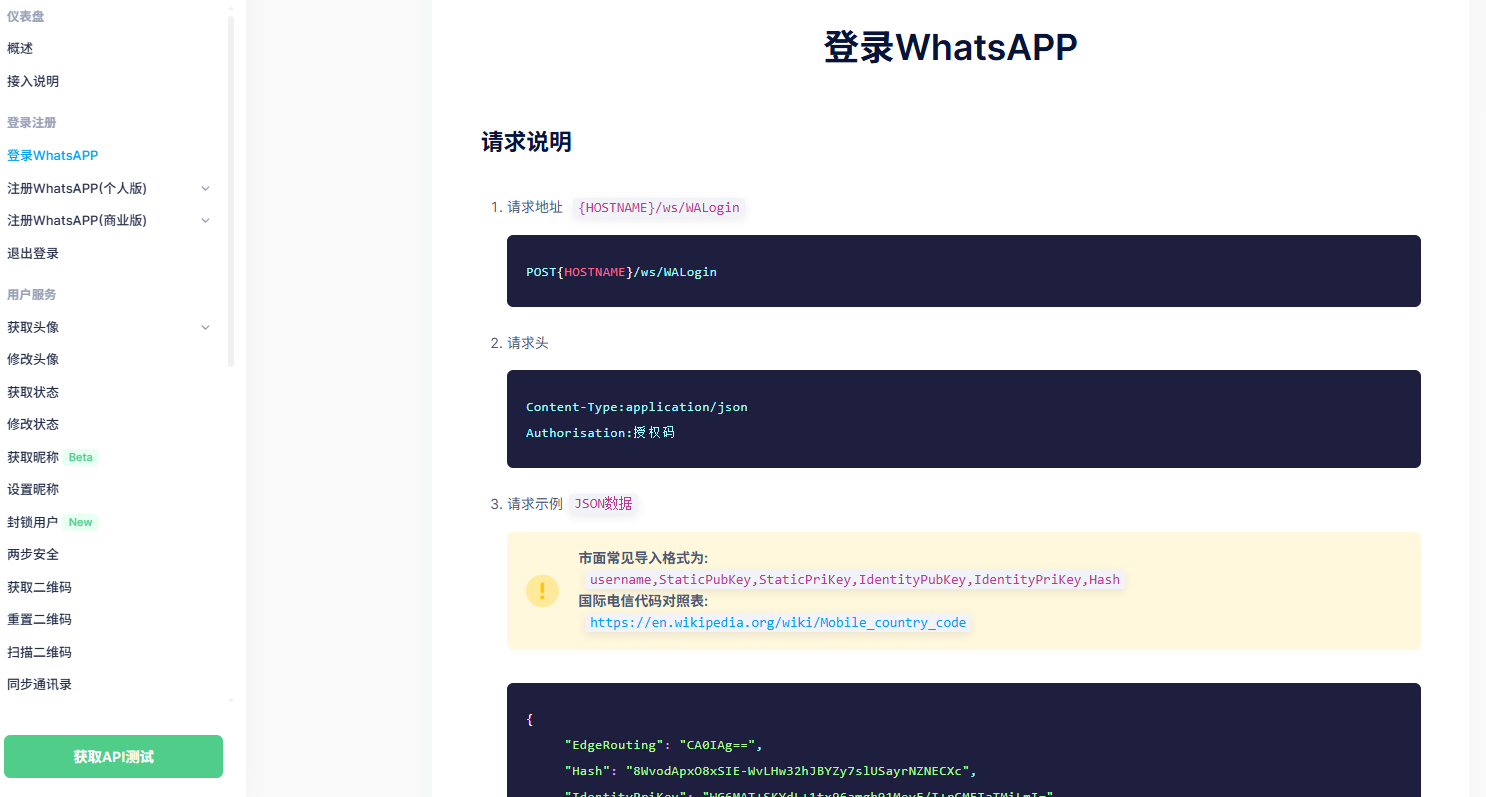The width and height of the screenshot is (1486, 797).
Task: Click the POST{HOSTNAME}/ws/WALogin code line
Action: (x=621, y=271)
